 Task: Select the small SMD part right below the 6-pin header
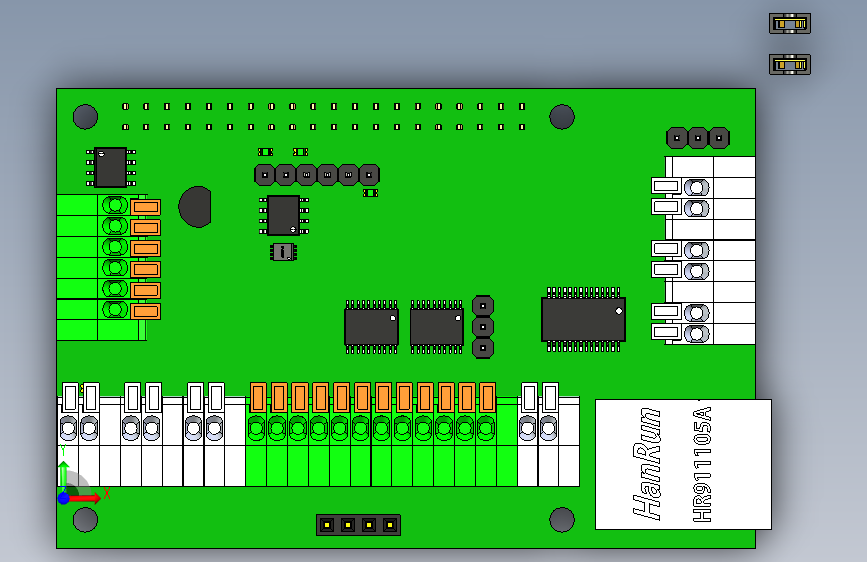click(370, 193)
